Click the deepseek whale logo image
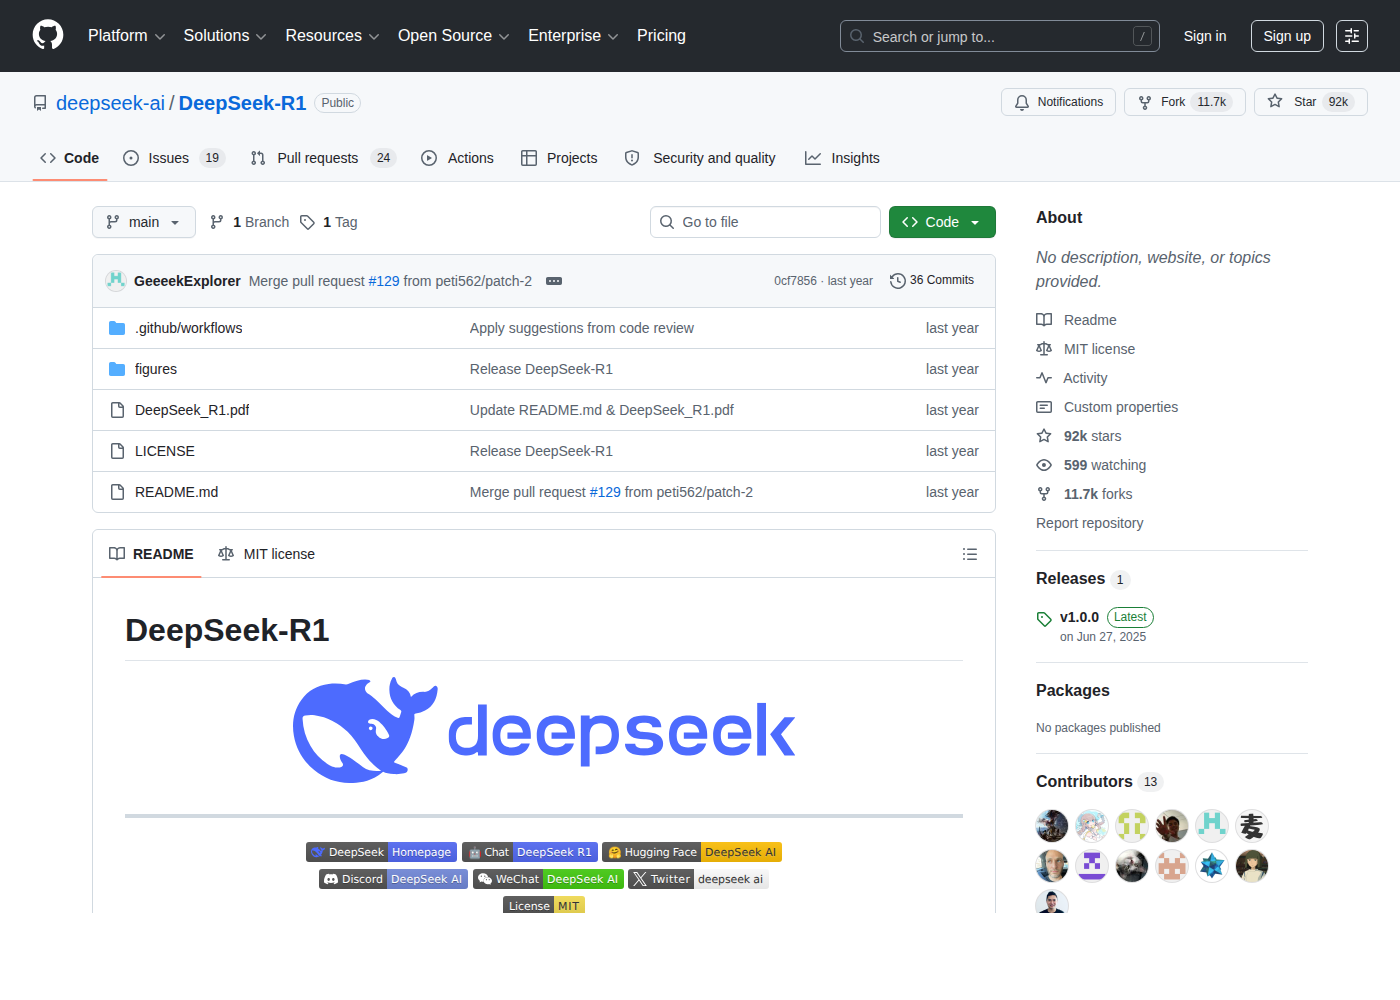This screenshot has height=1000, width=1400. [544, 730]
